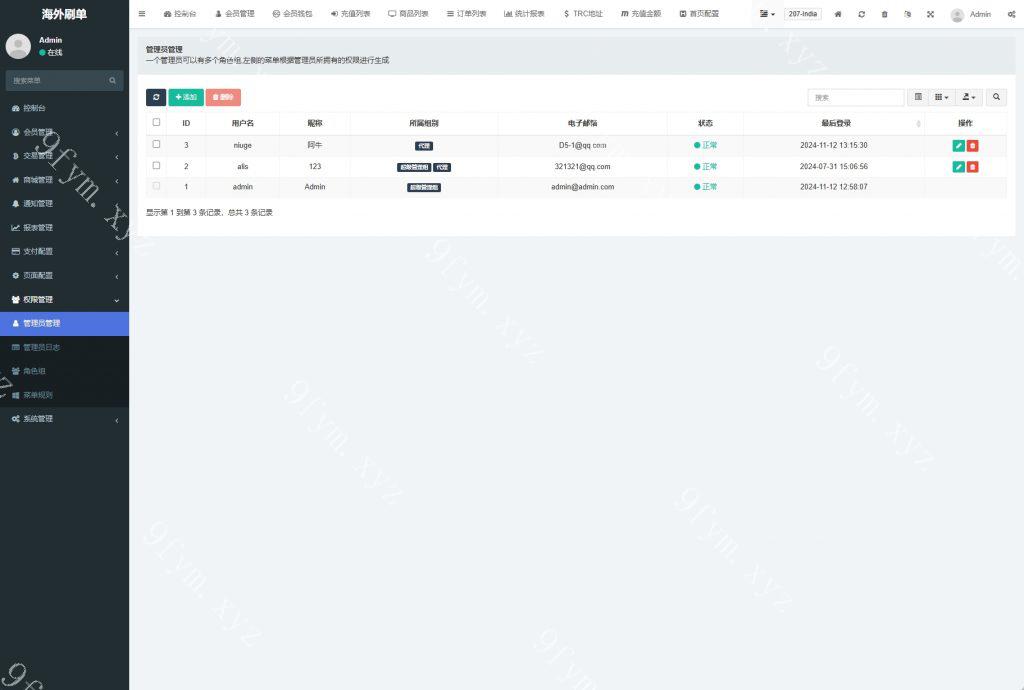Expand the 系统管理 sidebar menu
Screen dimensions: 1024x690
pos(64,419)
